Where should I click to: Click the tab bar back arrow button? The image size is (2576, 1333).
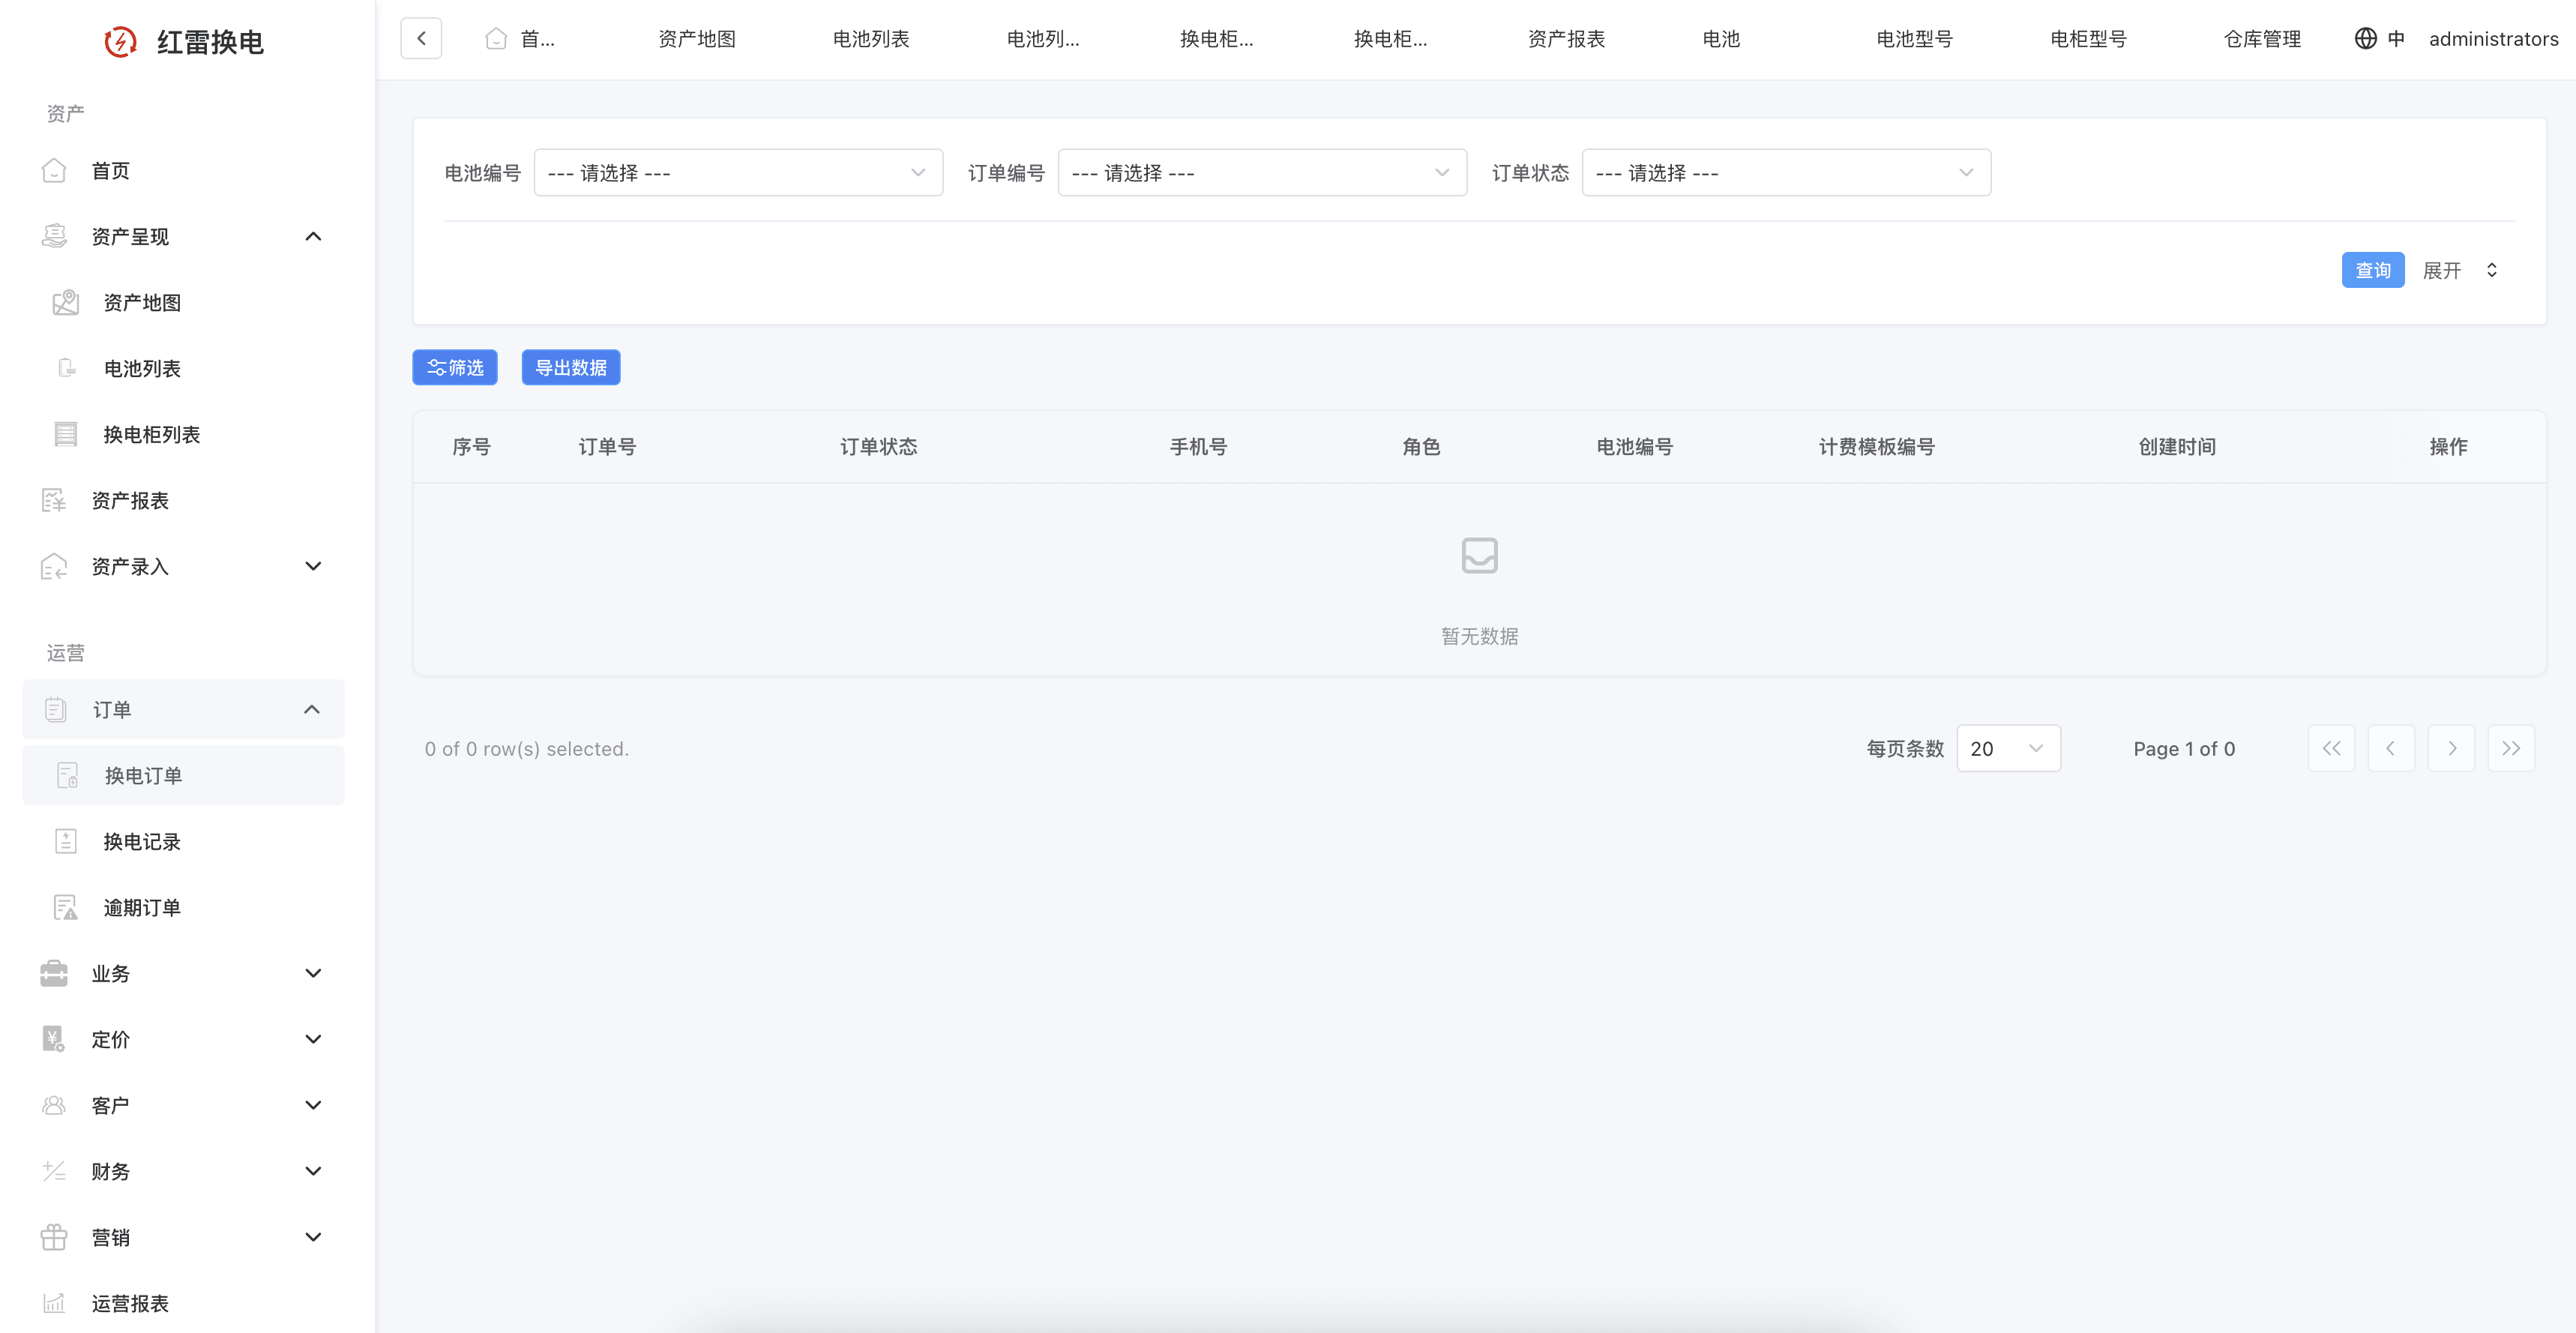[x=421, y=38]
